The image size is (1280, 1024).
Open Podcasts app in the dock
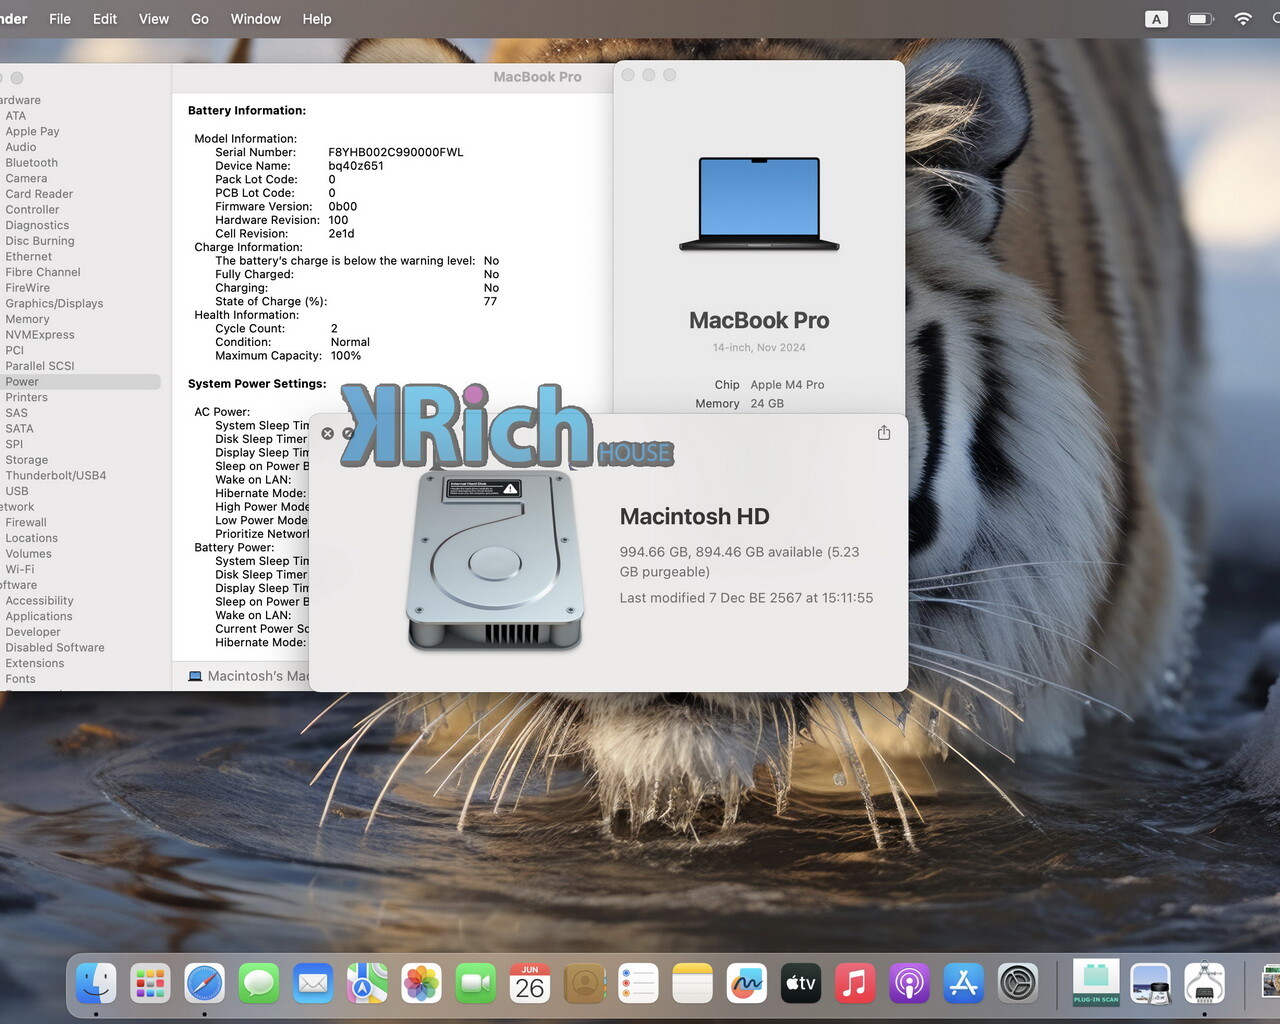[x=909, y=984]
